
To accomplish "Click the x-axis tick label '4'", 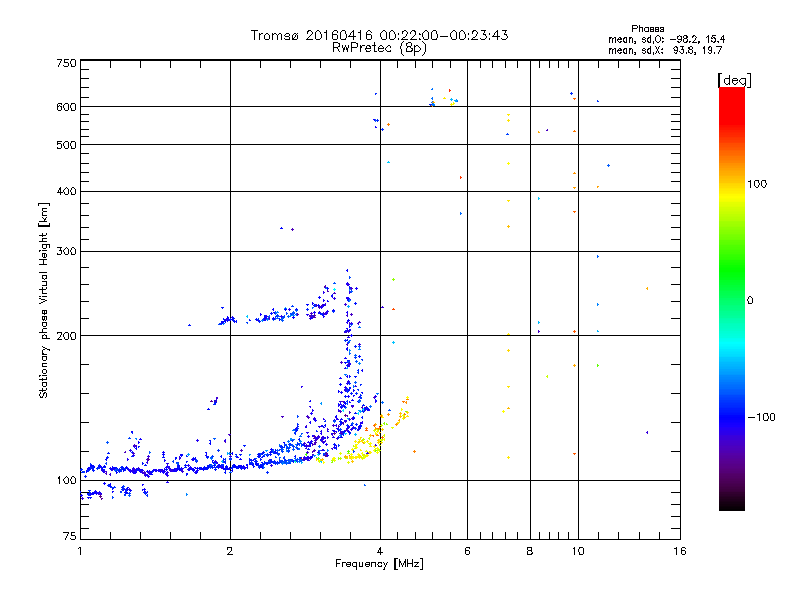I will (380, 551).
